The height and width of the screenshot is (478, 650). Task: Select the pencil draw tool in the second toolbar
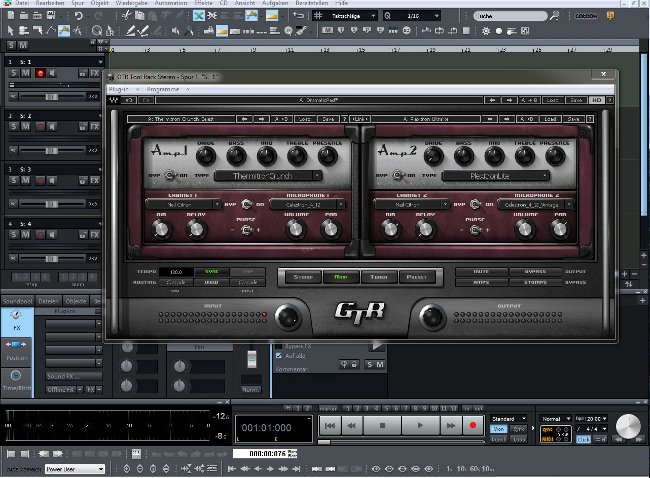coord(130,31)
